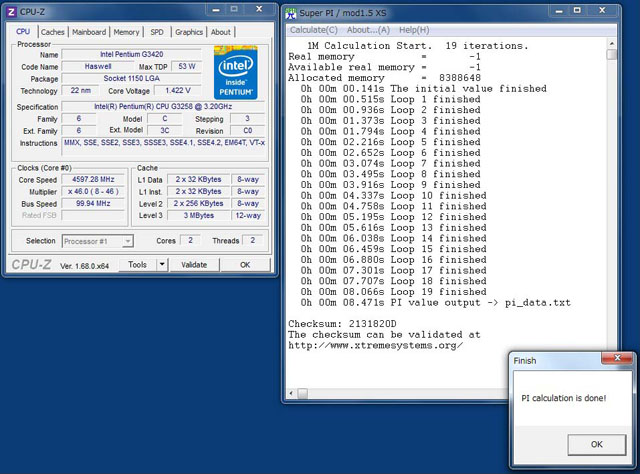Click the horizontal scrollbar thumb in Super PI
The height and width of the screenshot is (474, 640).
coord(302,394)
